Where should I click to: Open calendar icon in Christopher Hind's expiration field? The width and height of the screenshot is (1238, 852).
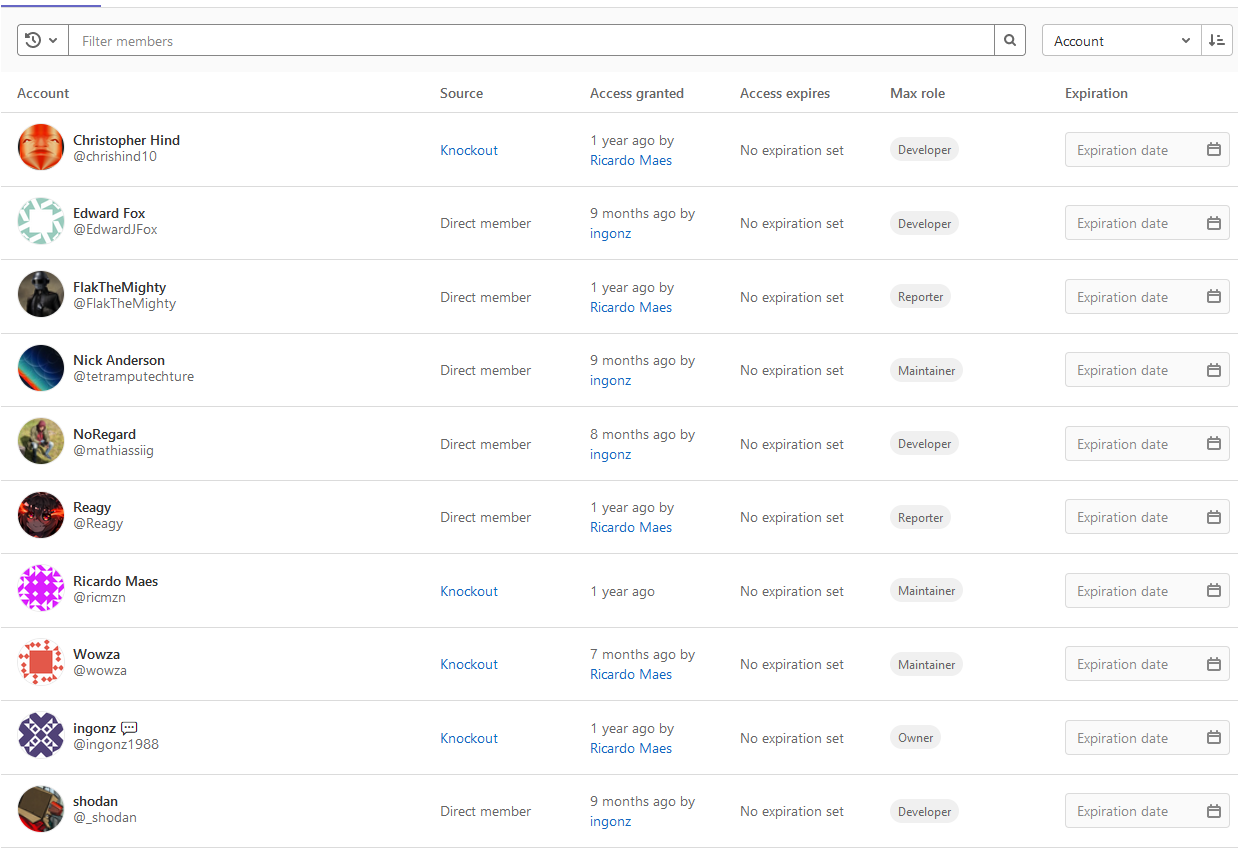pyautogui.click(x=1213, y=150)
